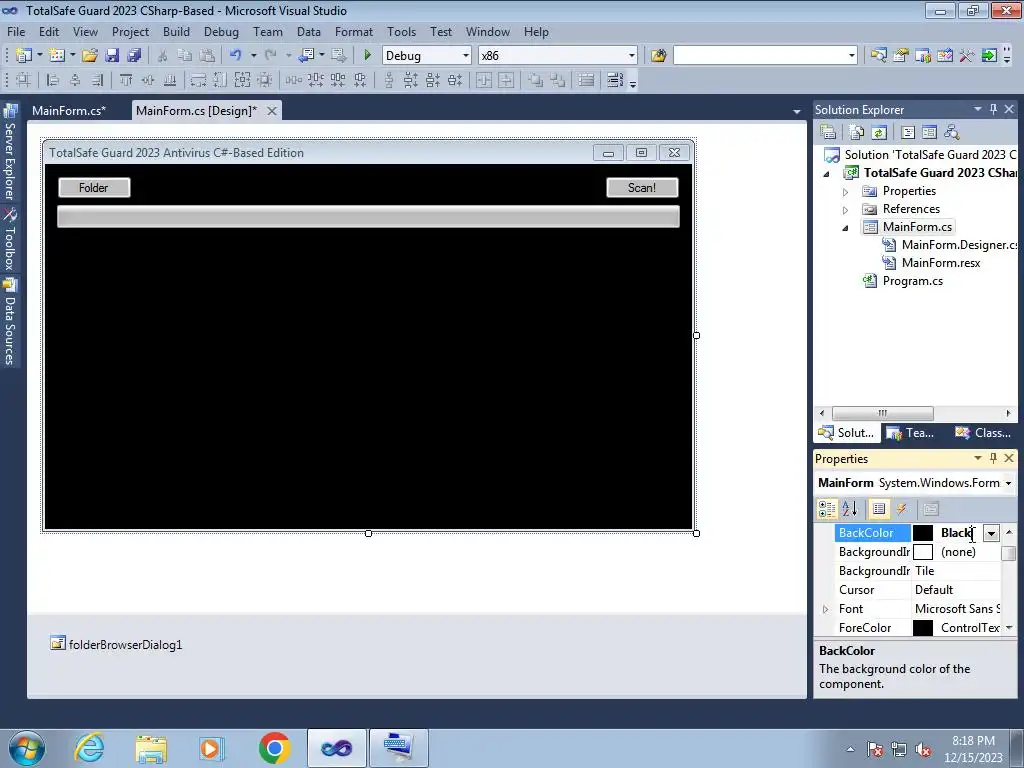Open the Format menu
Screen dimensions: 1024x768
click(353, 31)
